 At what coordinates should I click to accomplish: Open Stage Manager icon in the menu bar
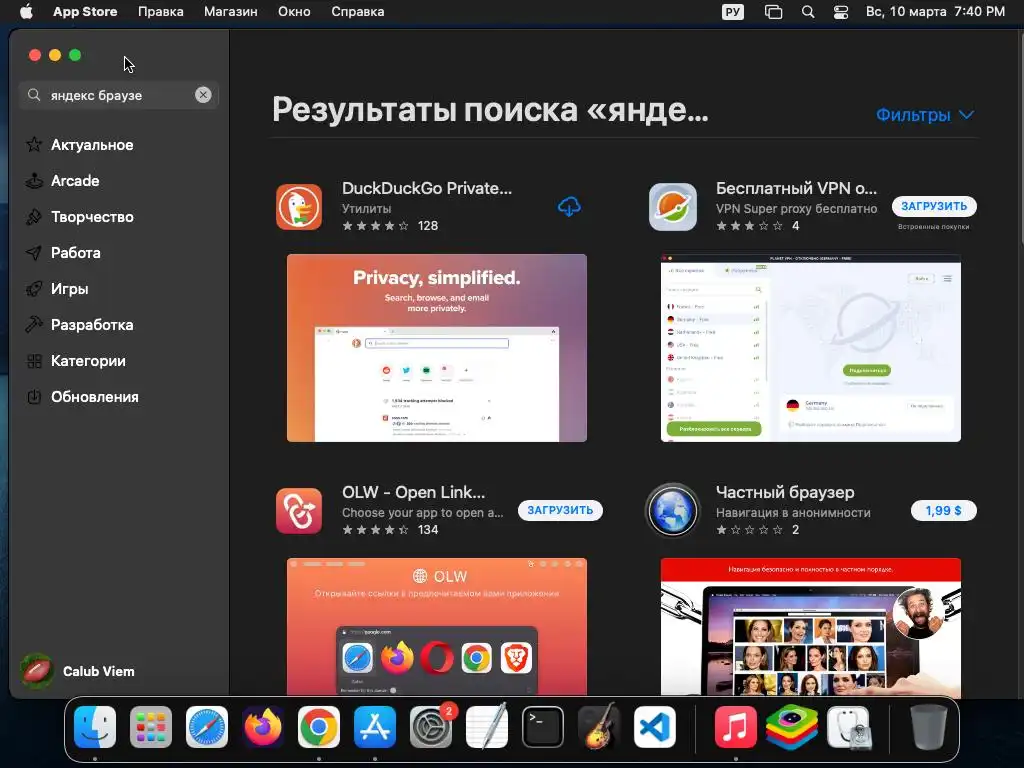coord(773,12)
